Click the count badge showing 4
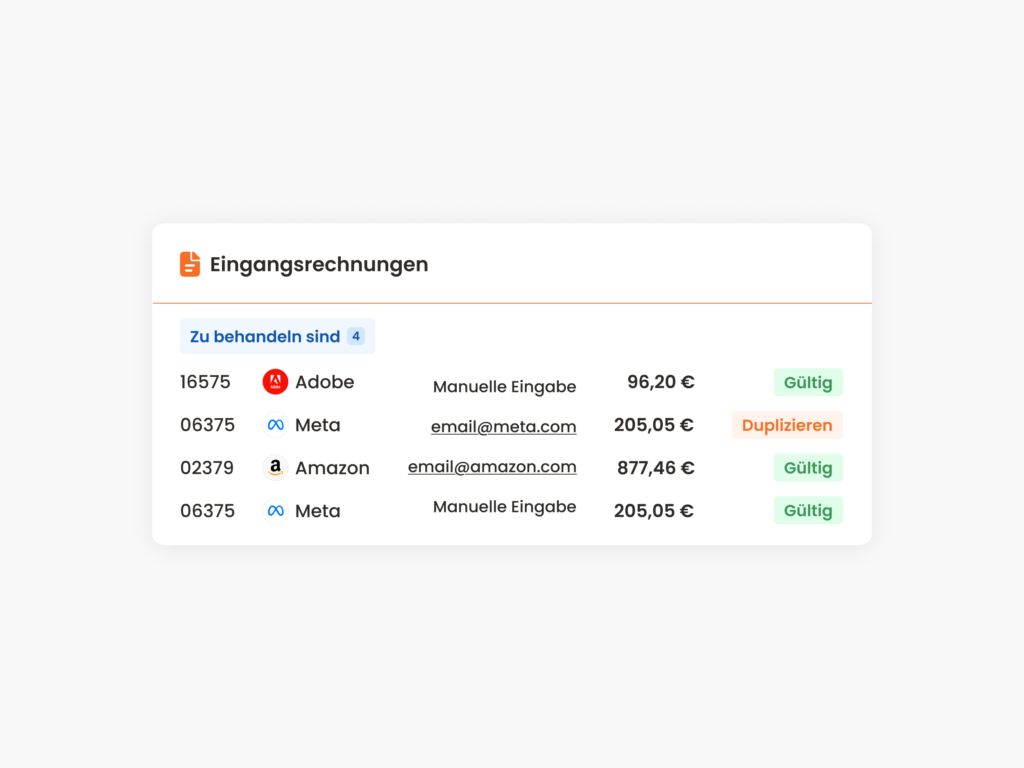Viewport: 1024px width, 768px height. [356, 336]
